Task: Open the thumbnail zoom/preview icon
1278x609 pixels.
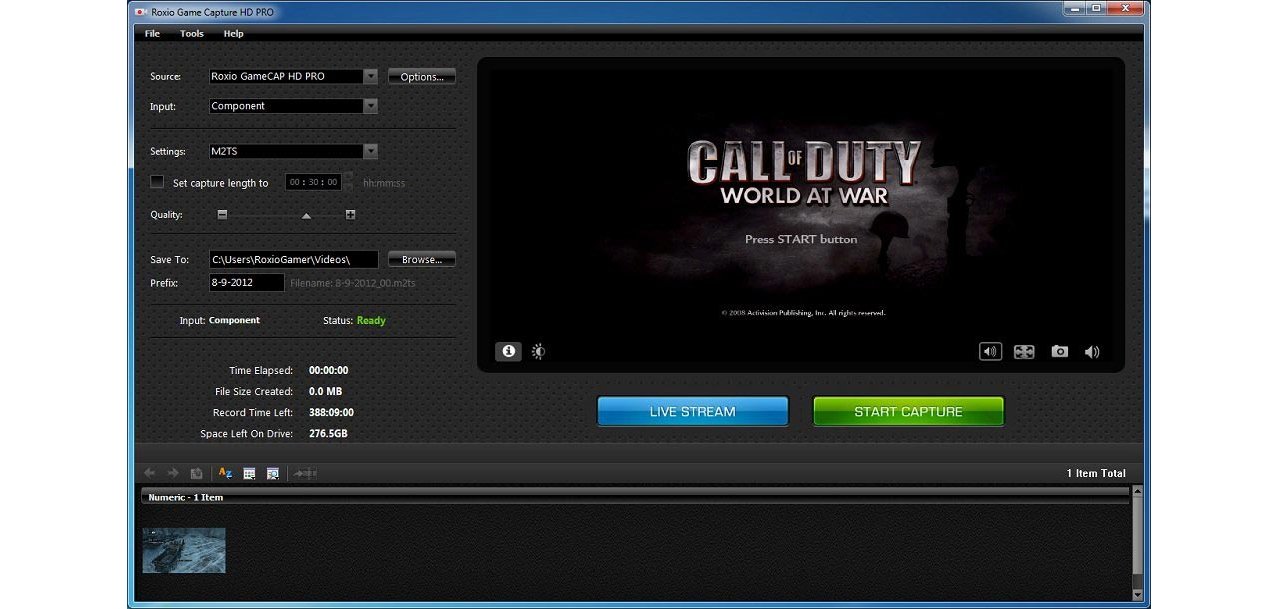Action: point(272,473)
